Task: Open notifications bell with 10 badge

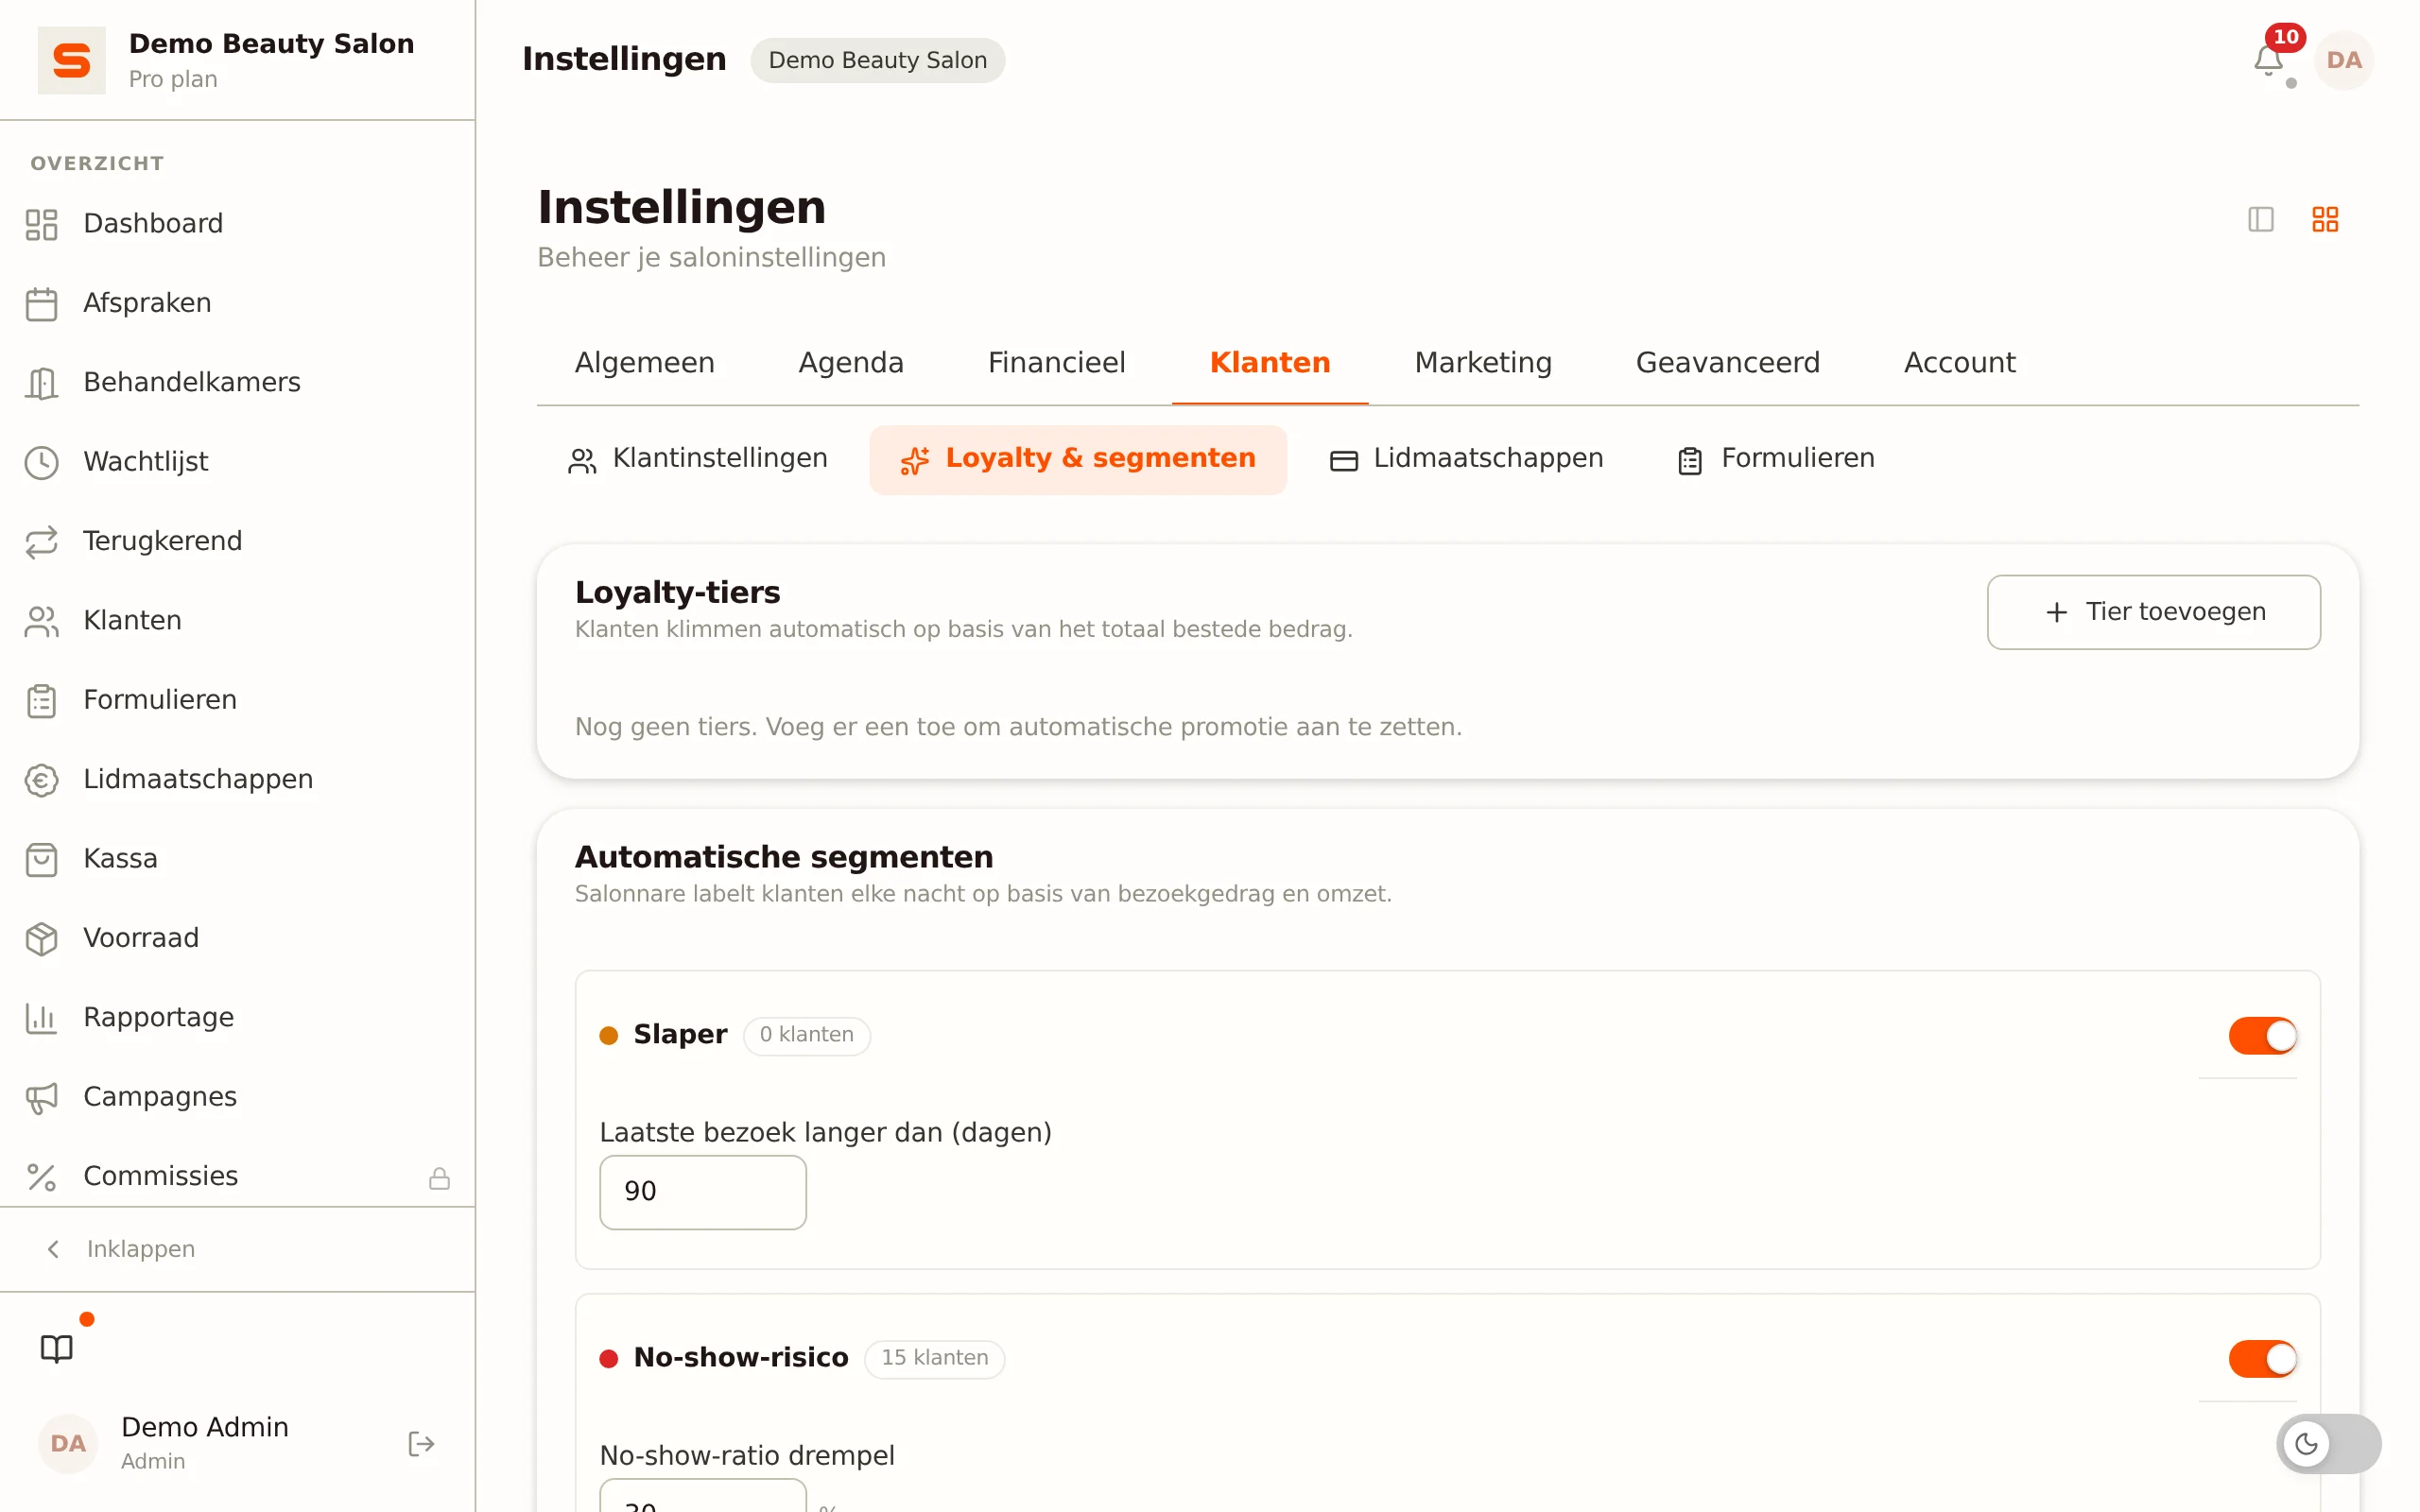Action: pyautogui.click(x=2269, y=60)
